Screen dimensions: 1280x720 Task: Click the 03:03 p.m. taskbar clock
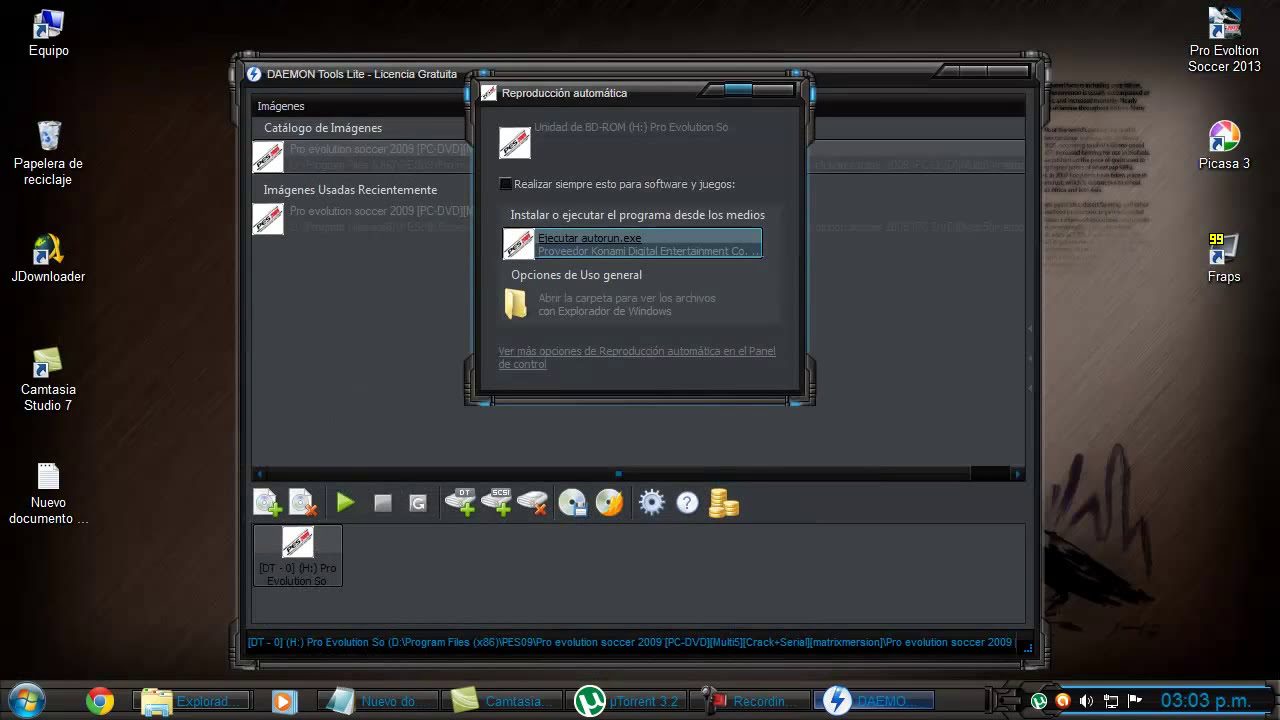[1205, 701]
